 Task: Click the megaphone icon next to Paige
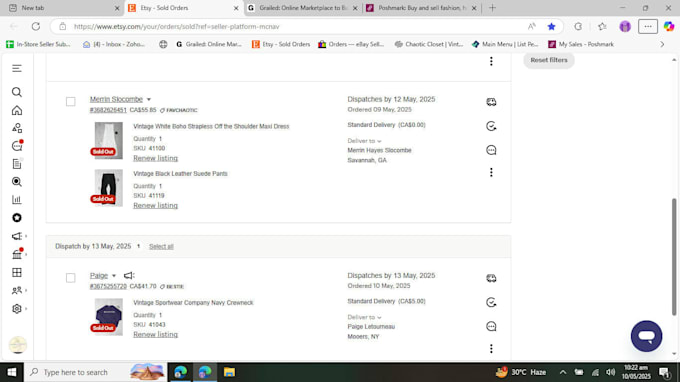click(x=129, y=275)
